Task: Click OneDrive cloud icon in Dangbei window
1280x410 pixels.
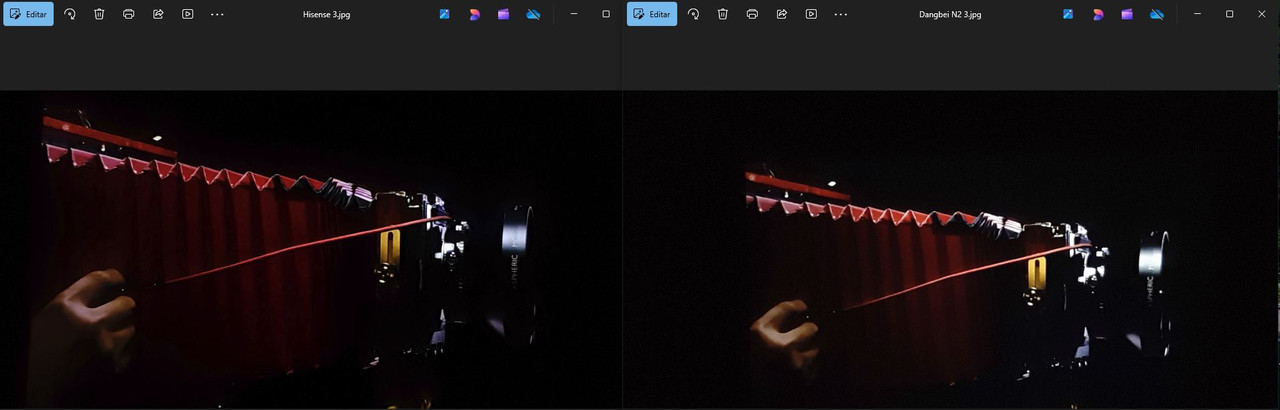Action: tap(1157, 14)
